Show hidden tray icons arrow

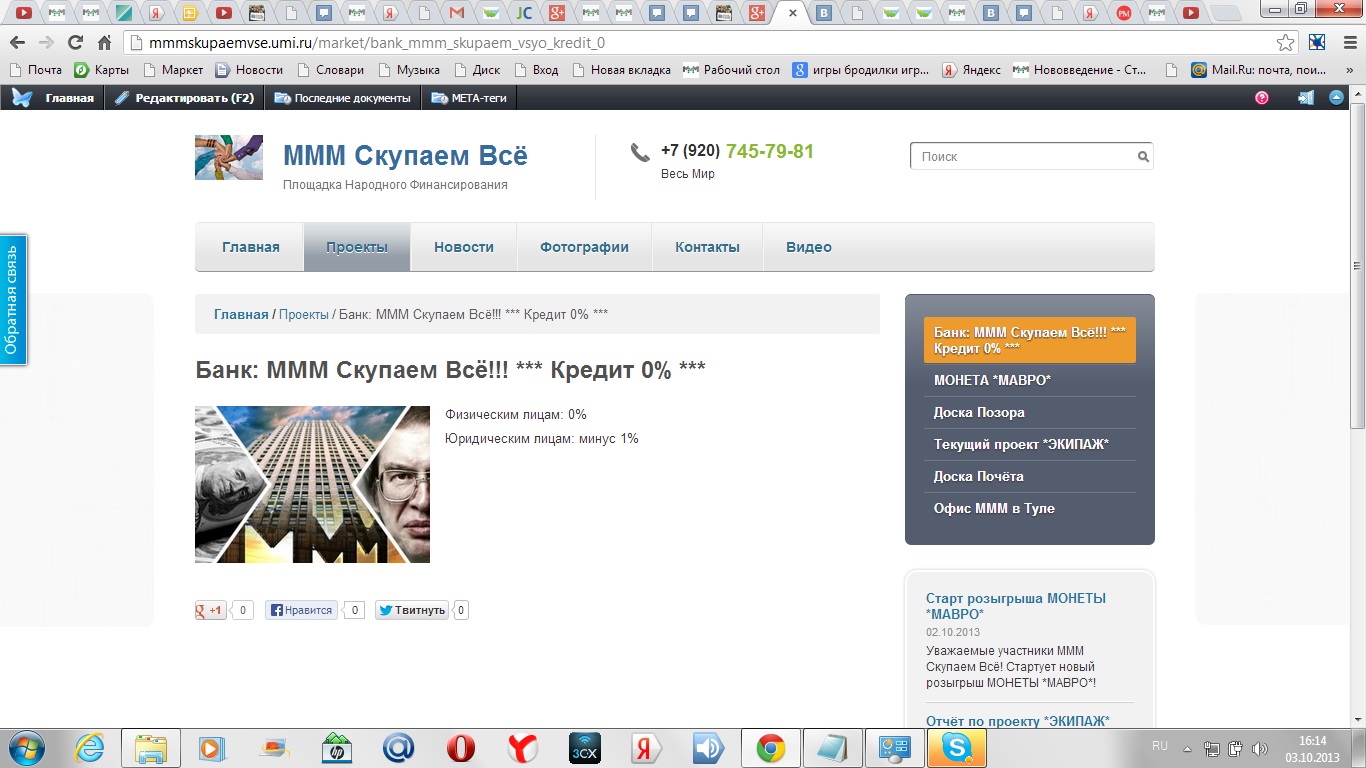pos(1187,747)
